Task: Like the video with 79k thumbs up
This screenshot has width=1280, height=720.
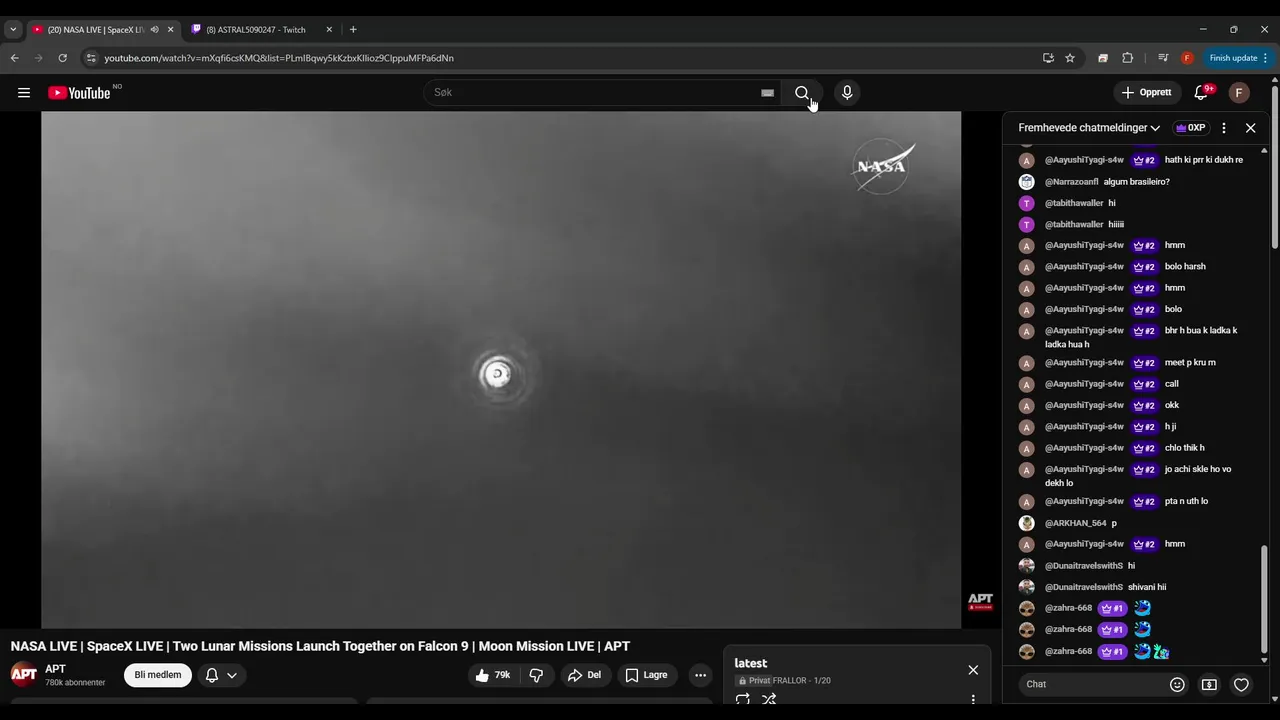Action: [x=493, y=675]
